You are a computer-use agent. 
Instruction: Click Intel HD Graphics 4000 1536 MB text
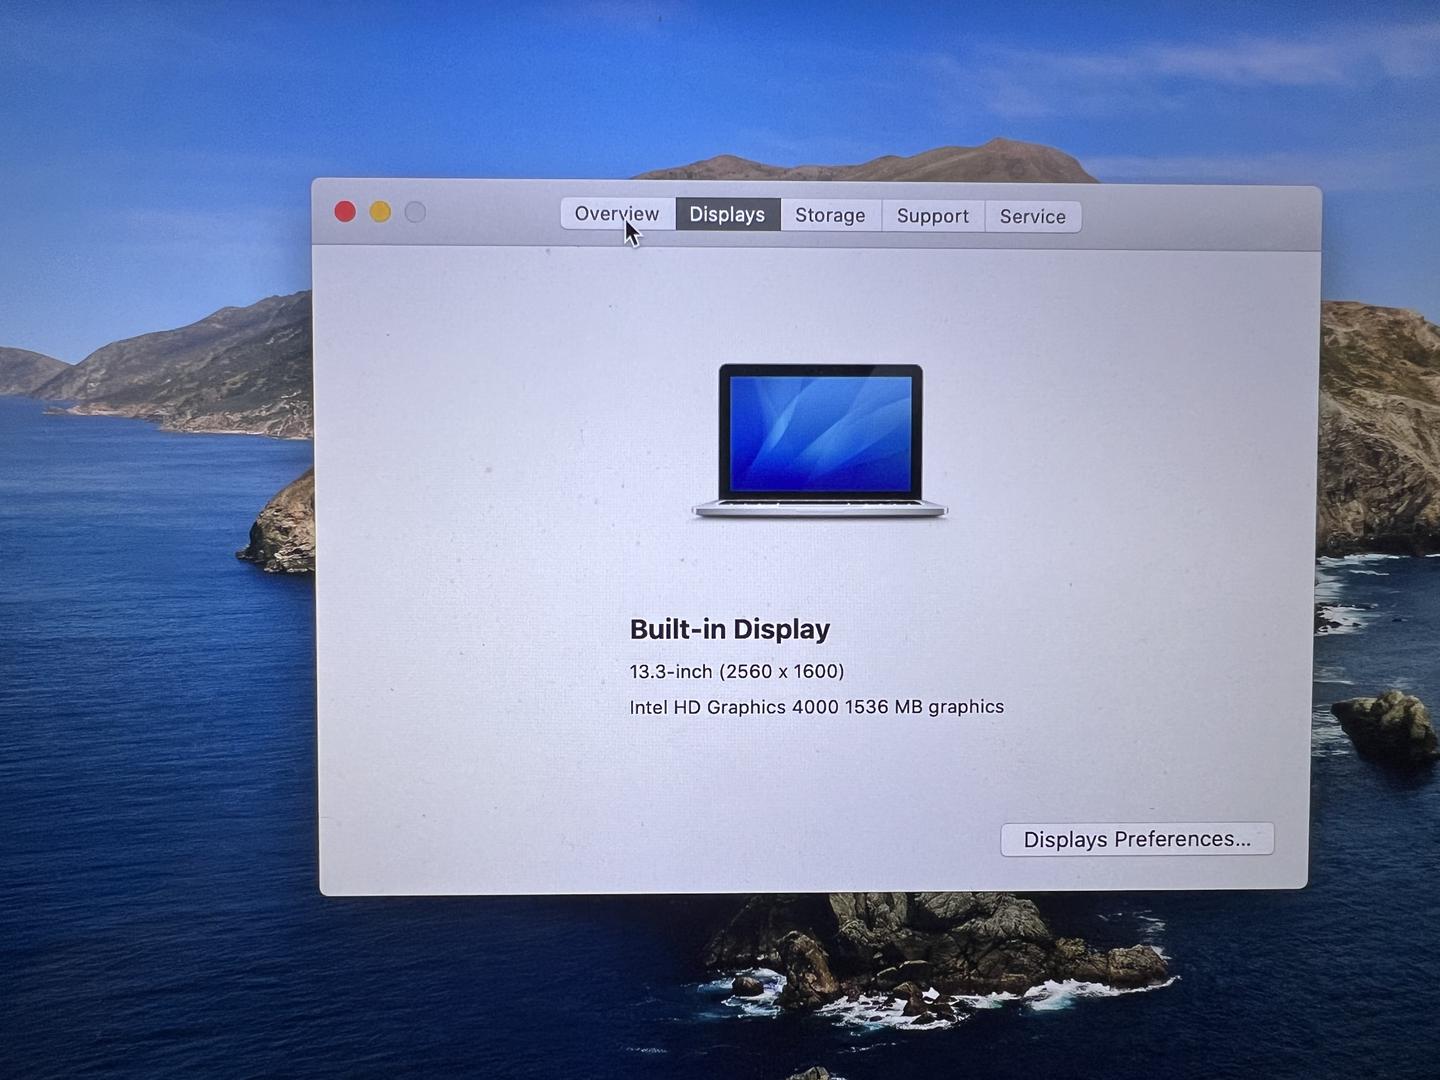coord(816,707)
